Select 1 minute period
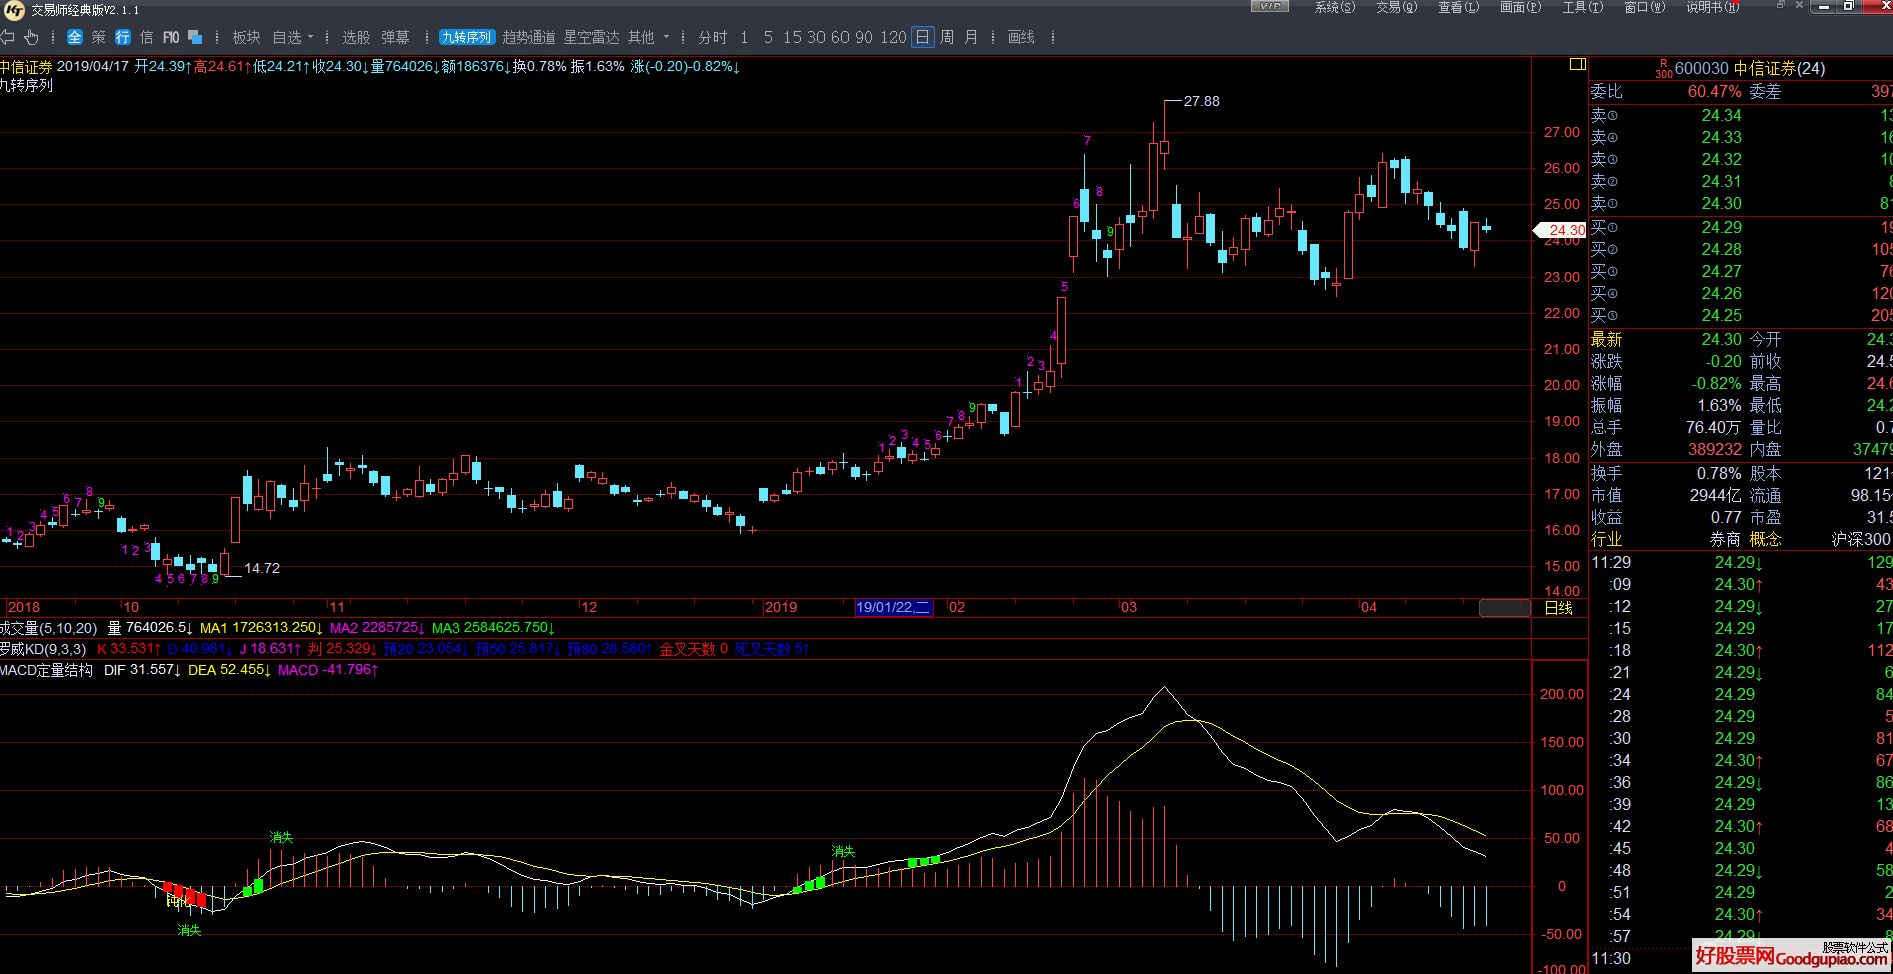This screenshot has height=974, width=1893. [744, 38]
